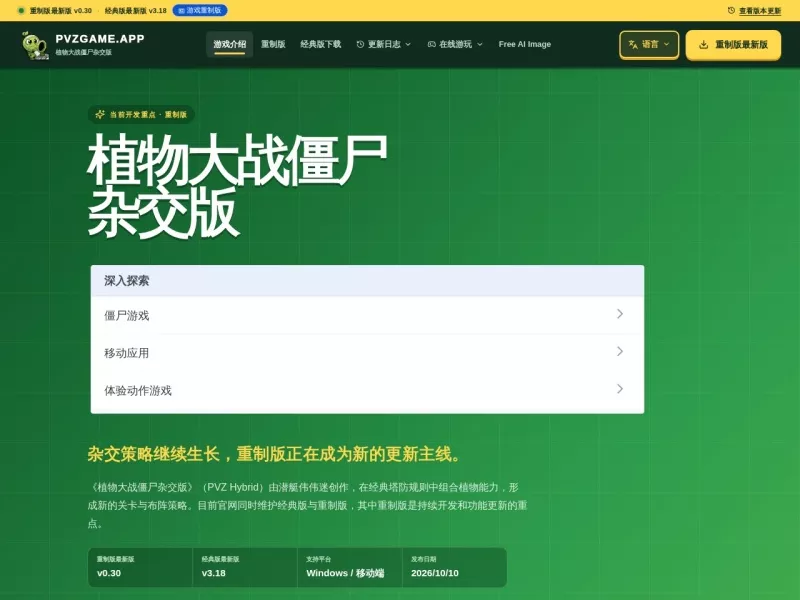Viewport: 800px width, 600px height.
Task: Click the 查看版本更新 link
Action: pyautogui.click(x=760, y=11)
